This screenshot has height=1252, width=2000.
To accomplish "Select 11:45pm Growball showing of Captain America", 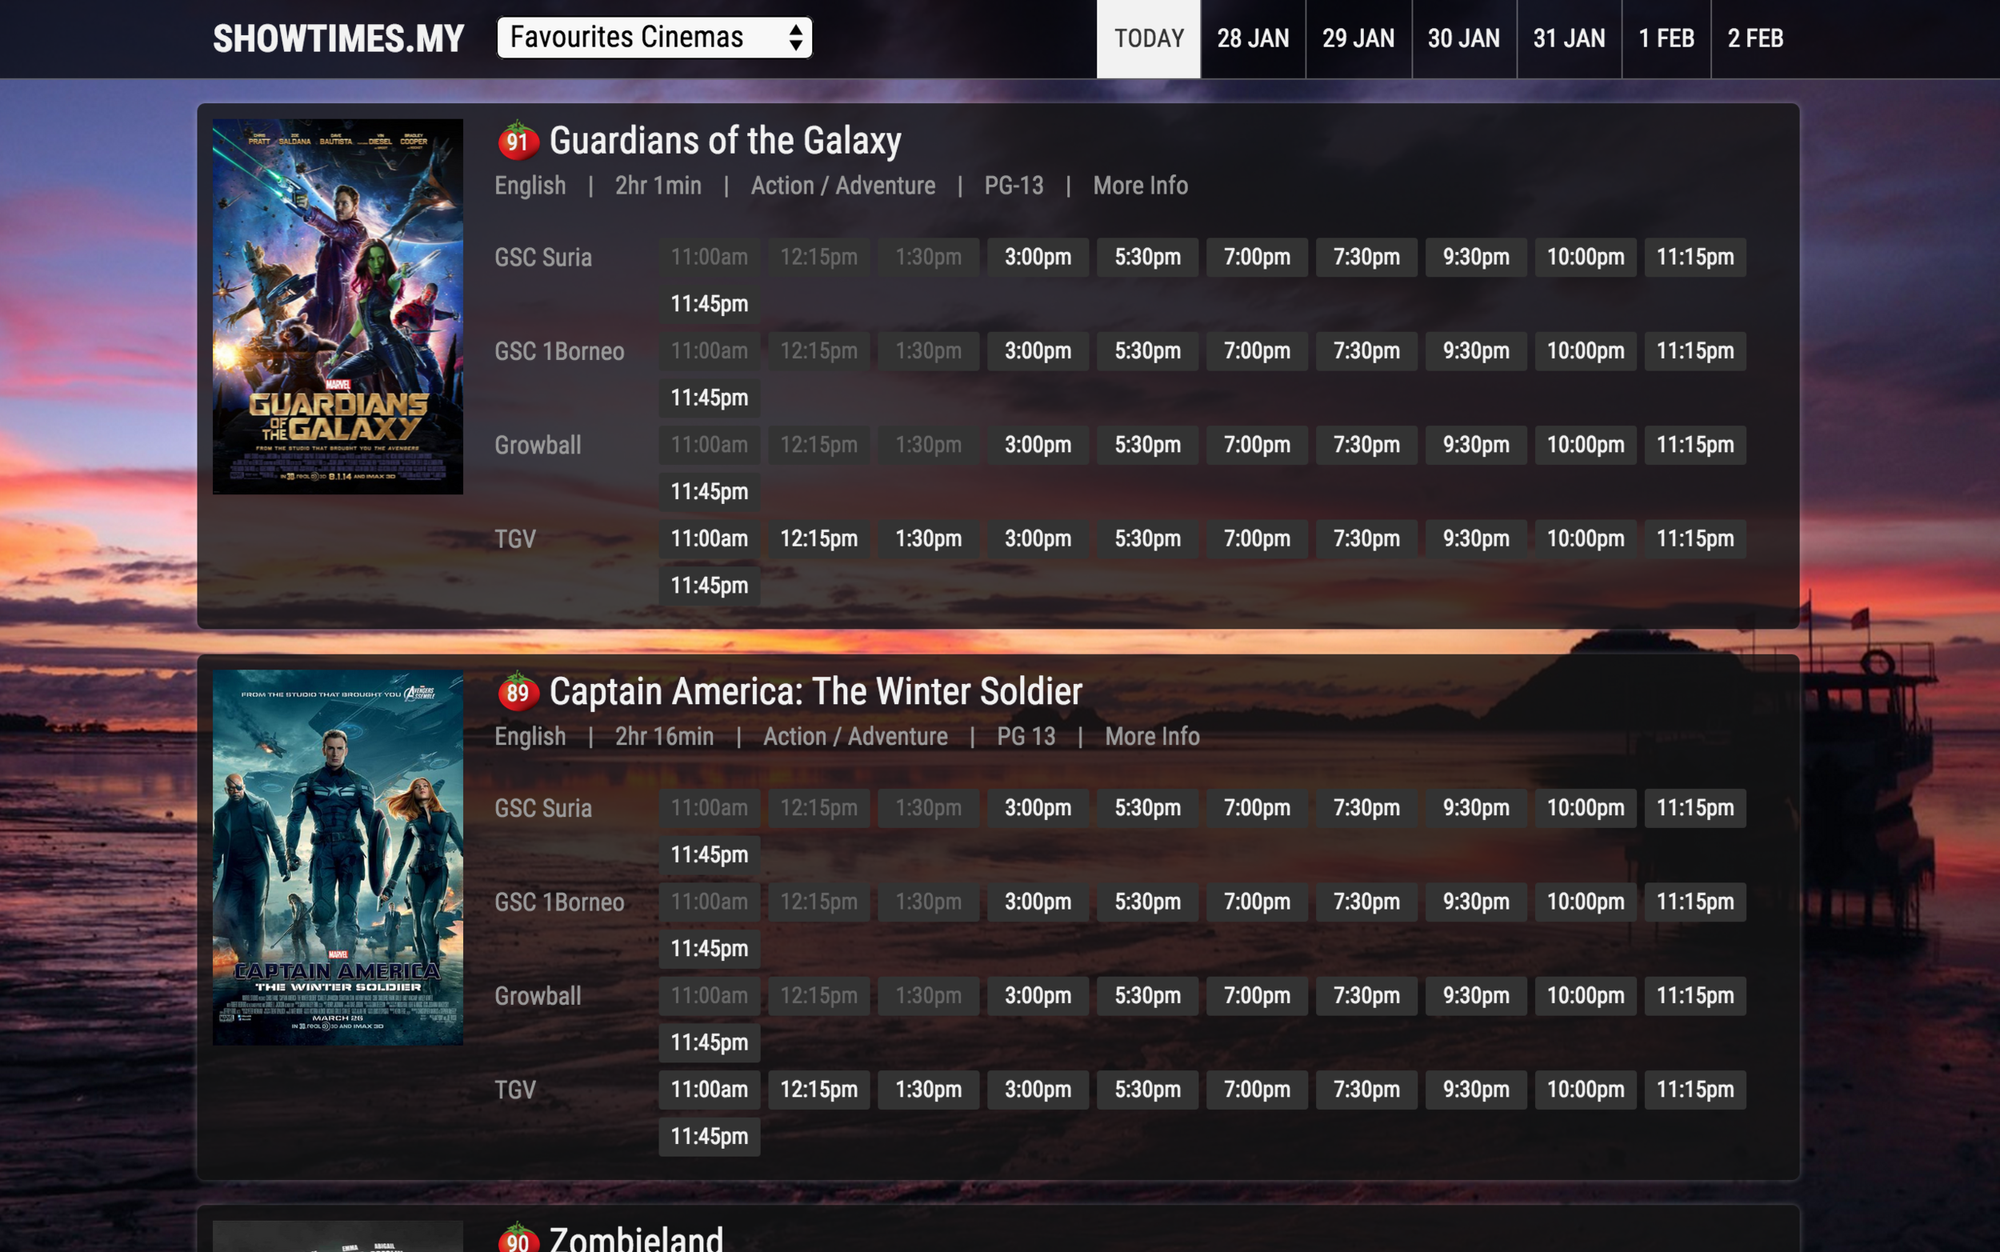I will 709,1043.
